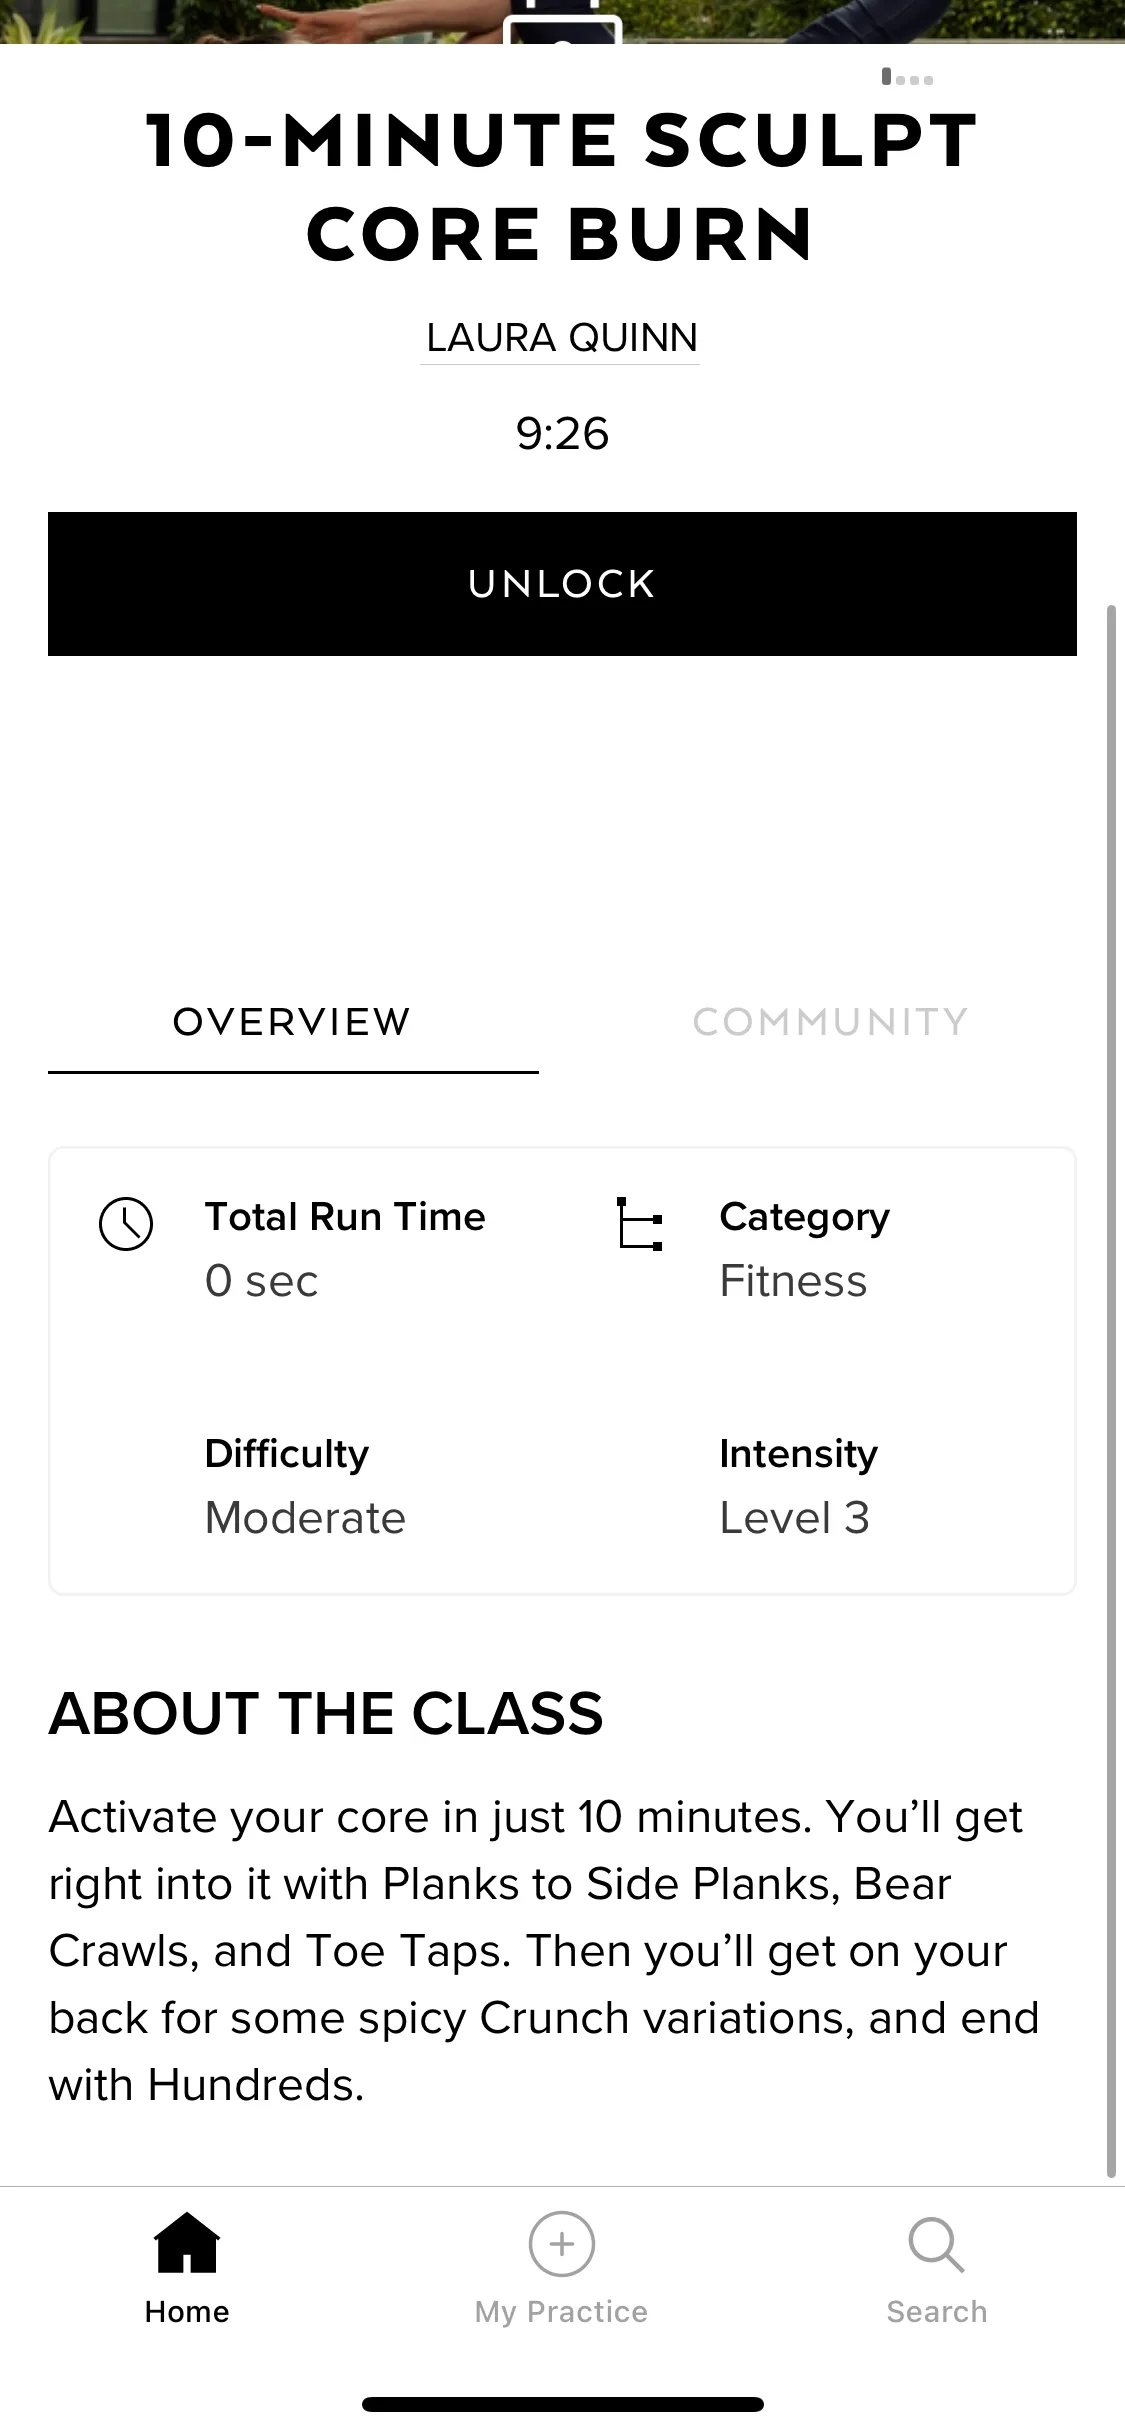Unlock the 10-Minute Sculpt Core Burn class

tap(562, 584)
